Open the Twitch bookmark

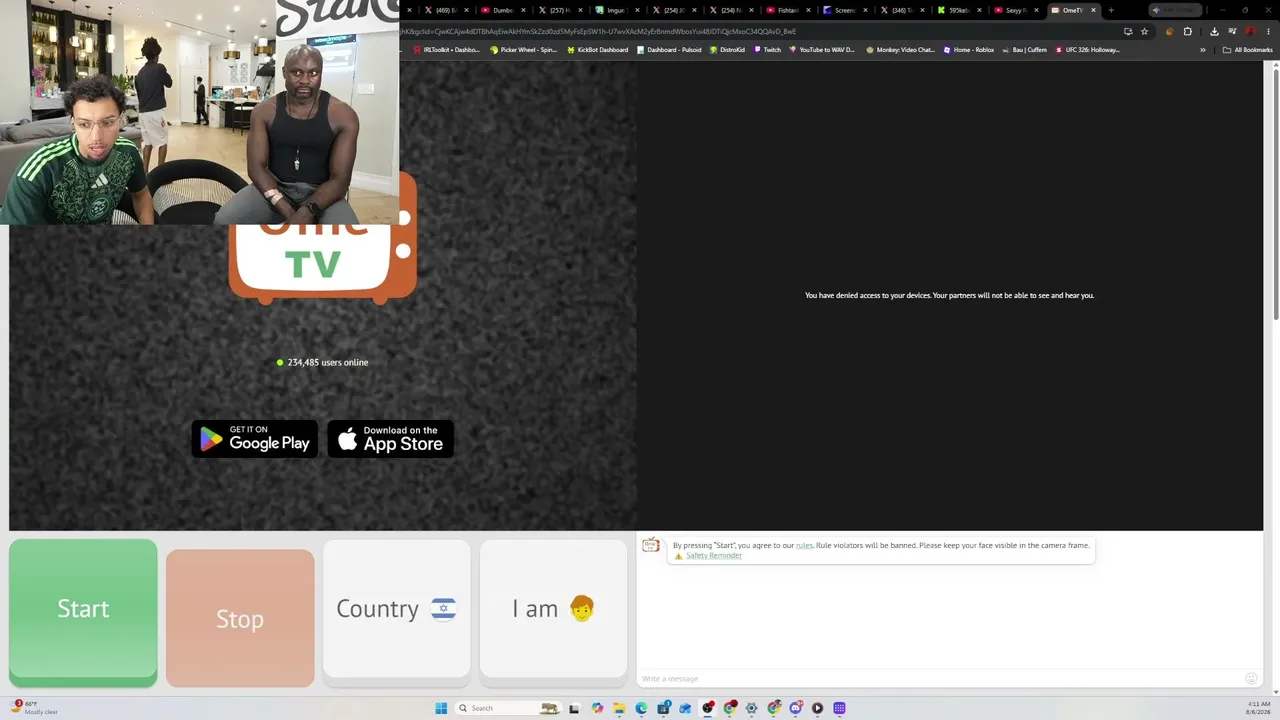tap(767, 50)
